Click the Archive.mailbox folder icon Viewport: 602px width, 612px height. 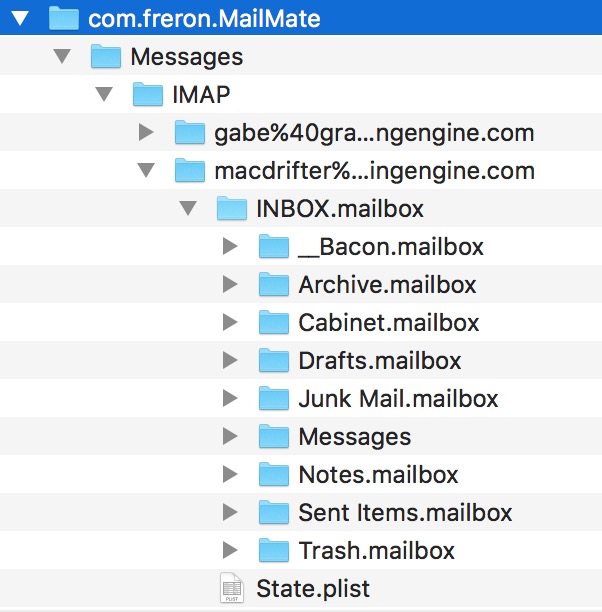[274, 284]
